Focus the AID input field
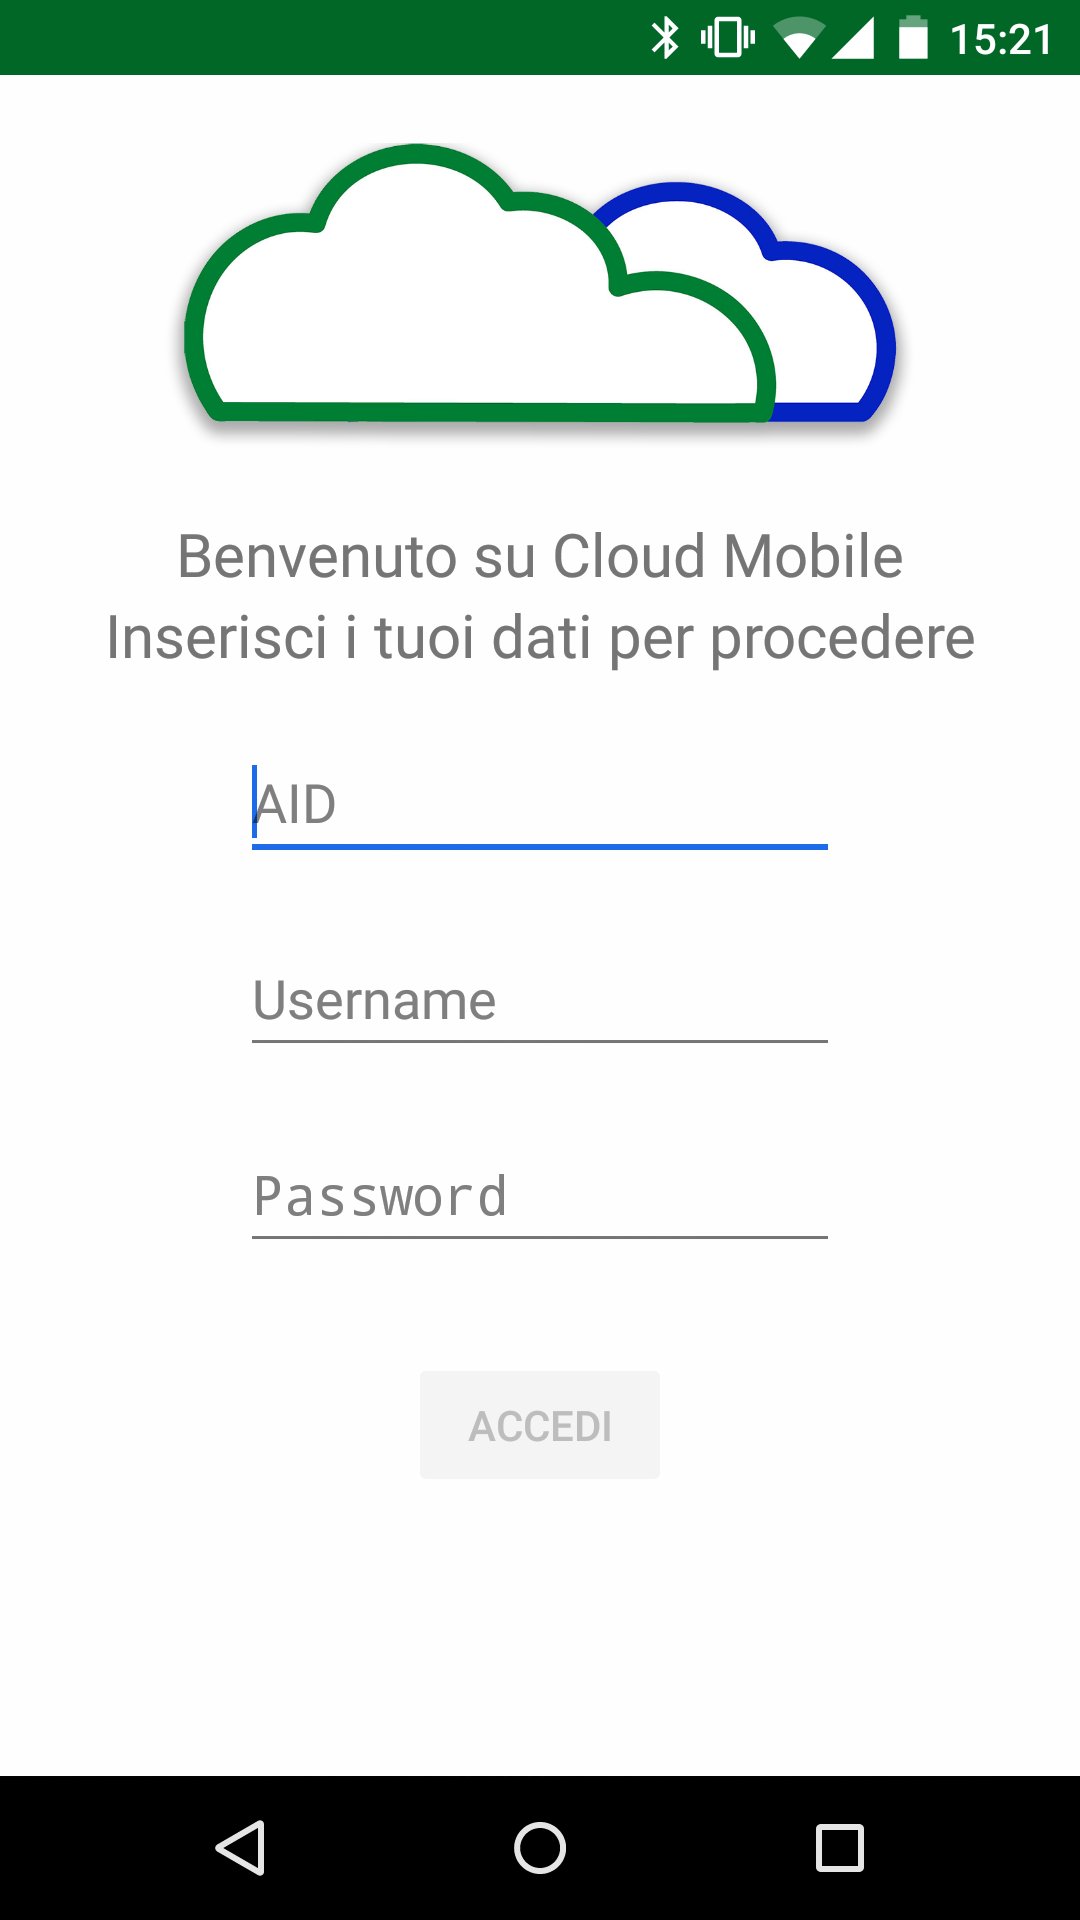 540,805
